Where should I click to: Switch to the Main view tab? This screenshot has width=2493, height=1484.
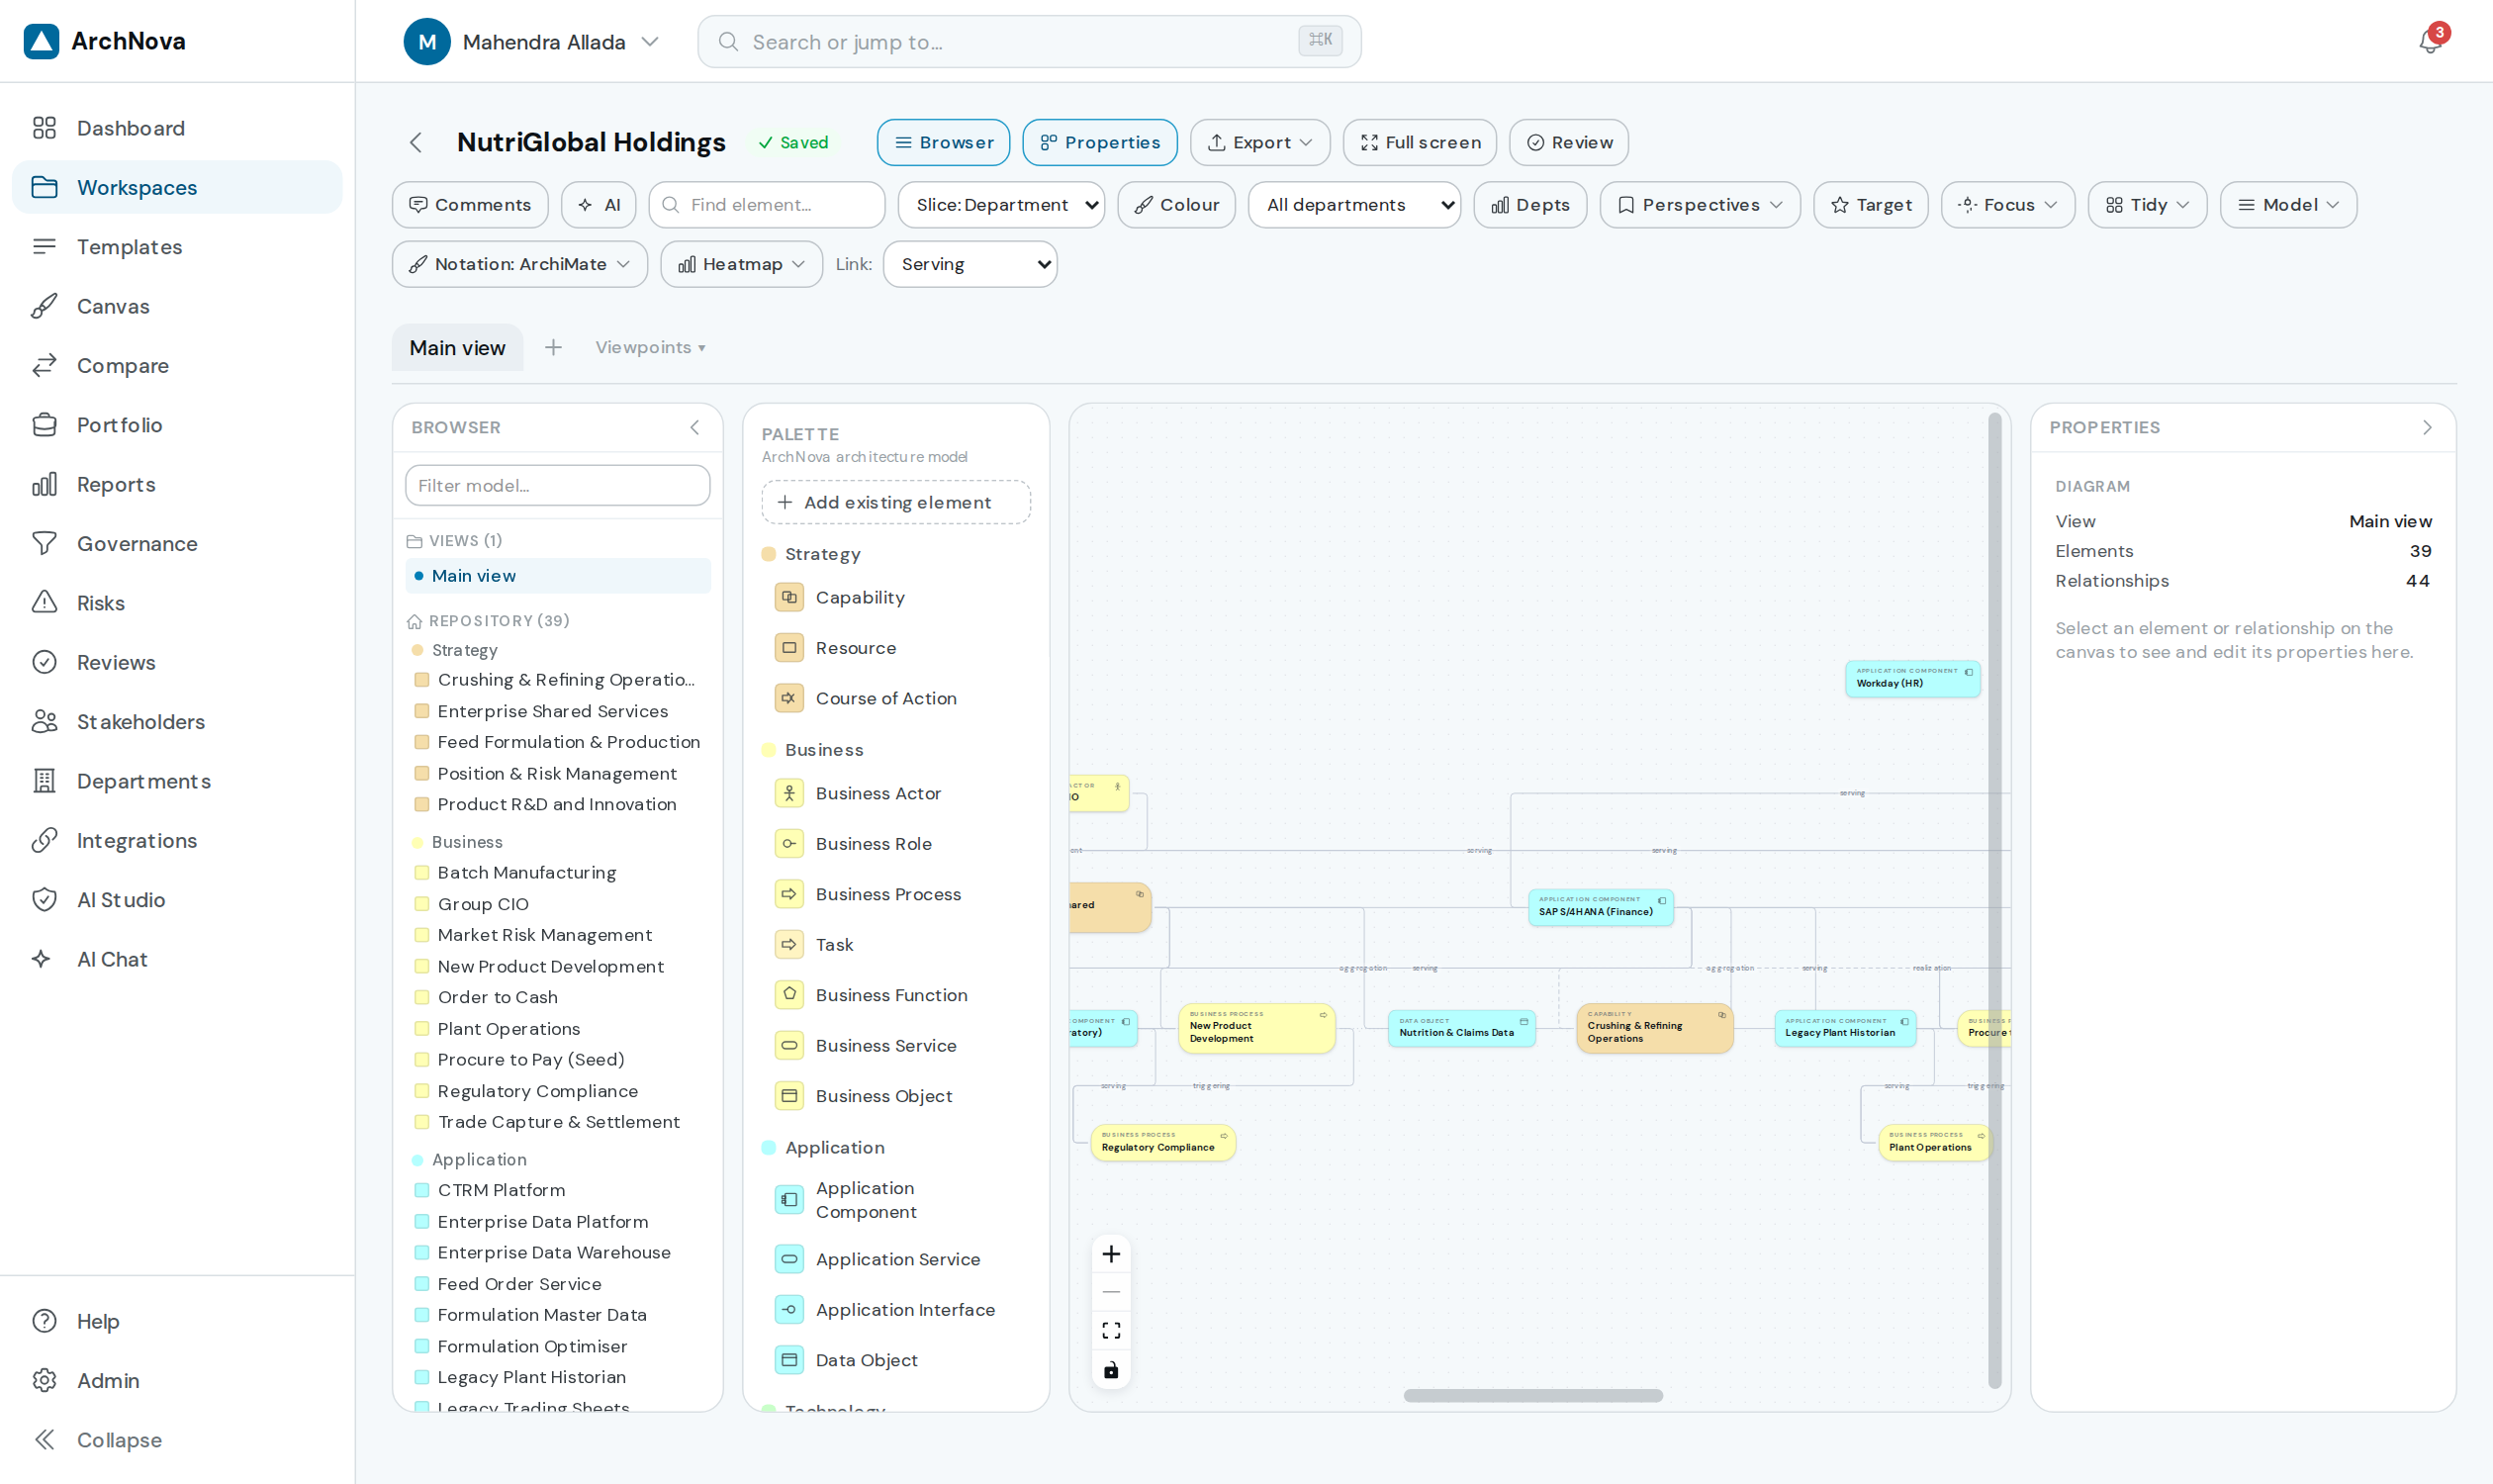(x=457, y=347)
